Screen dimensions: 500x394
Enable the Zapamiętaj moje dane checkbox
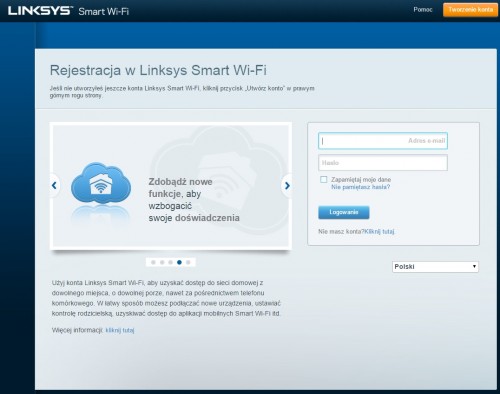(323, 179)
